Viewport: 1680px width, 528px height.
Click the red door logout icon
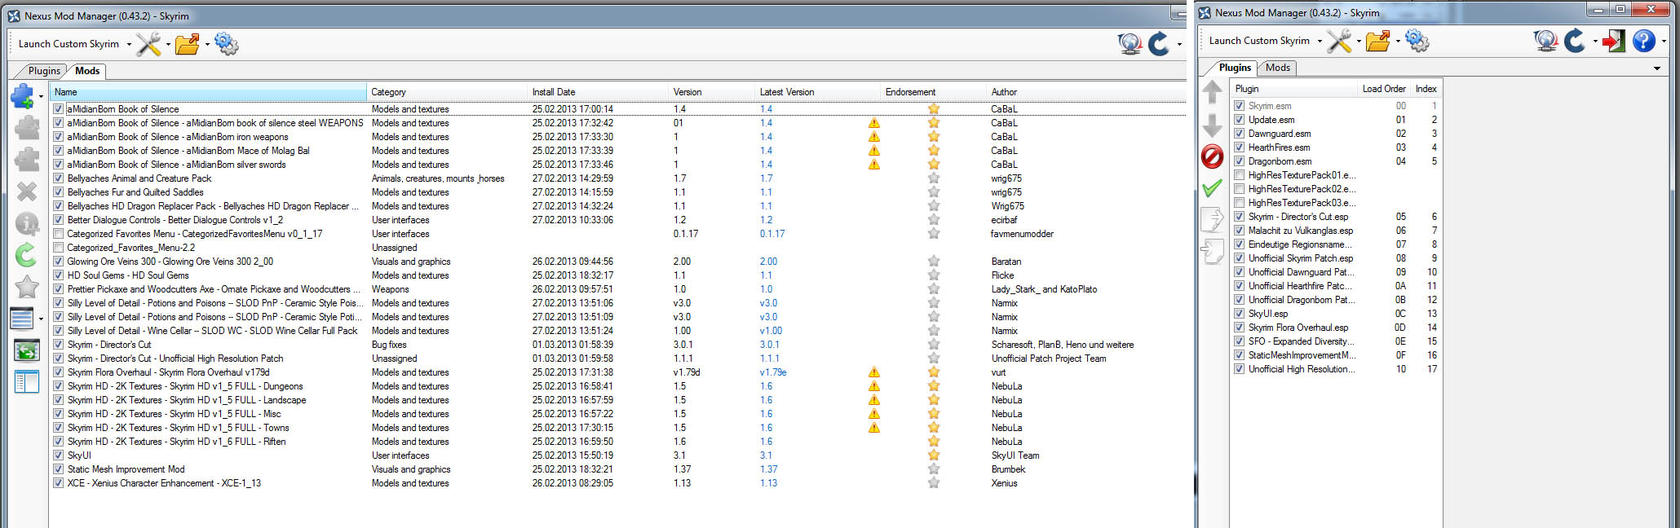(x=1612, y=41)
